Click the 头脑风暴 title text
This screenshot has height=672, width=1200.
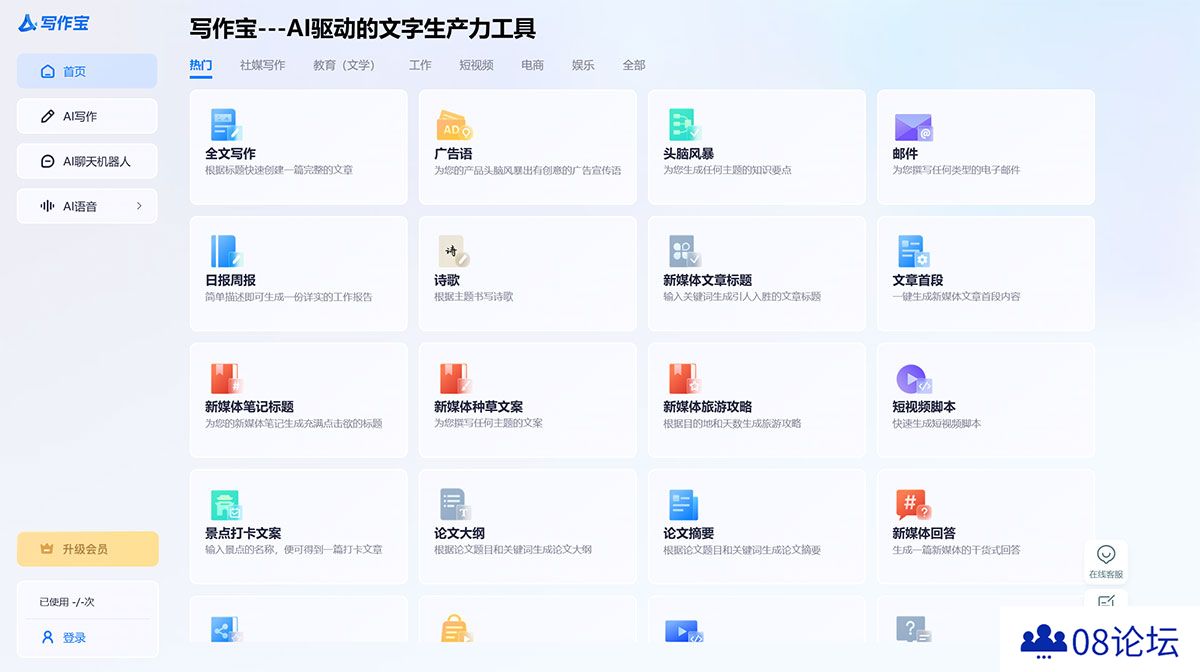pyautogui.click(x=688, y=154)
